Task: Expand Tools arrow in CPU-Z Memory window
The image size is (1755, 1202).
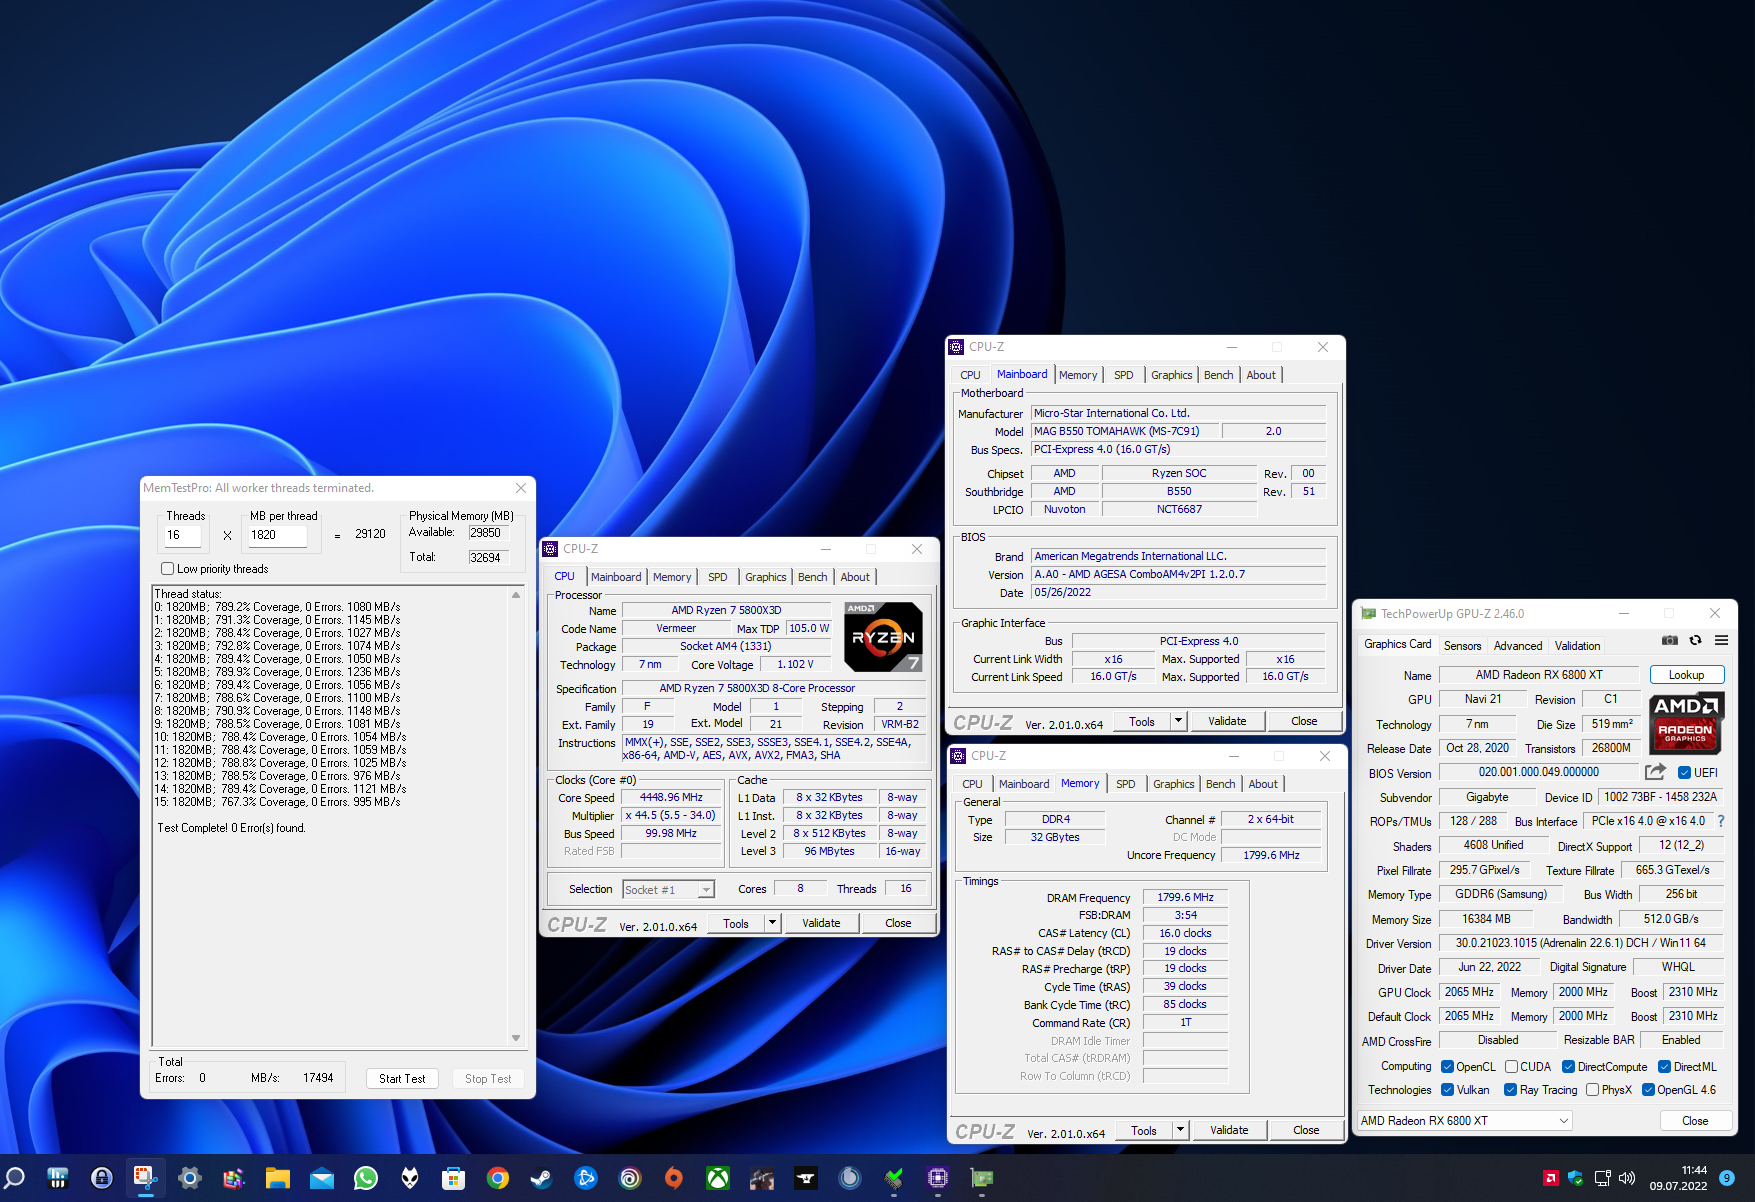Action: click(x=1180, y=1130)
